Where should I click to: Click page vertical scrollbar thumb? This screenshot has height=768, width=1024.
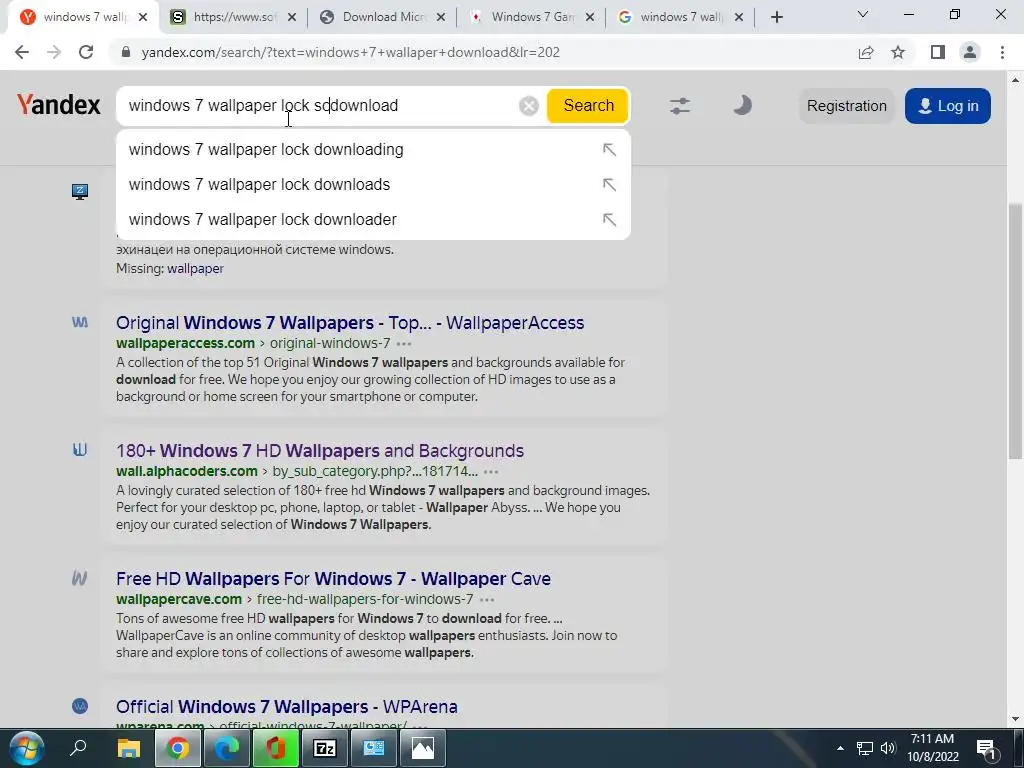1015,331
